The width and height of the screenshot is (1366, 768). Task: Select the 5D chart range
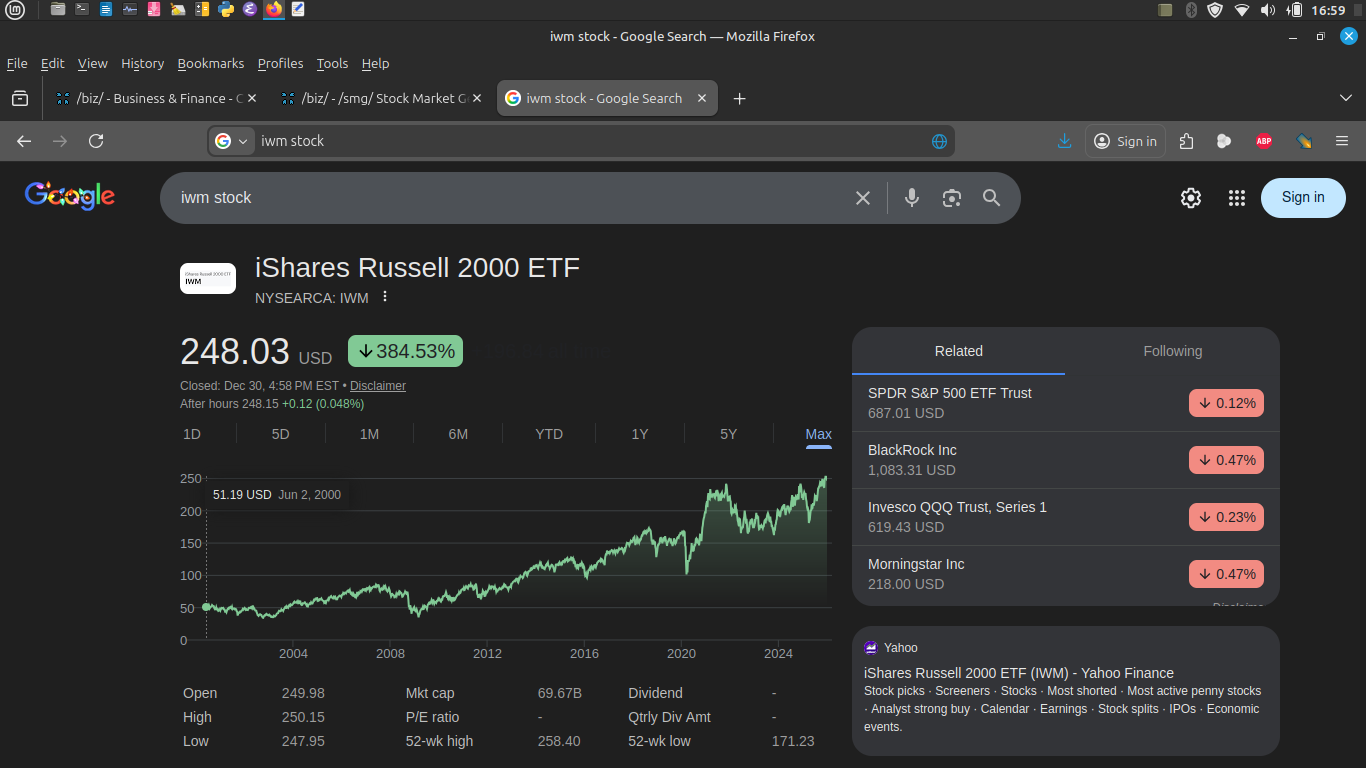tap(280, 434)
